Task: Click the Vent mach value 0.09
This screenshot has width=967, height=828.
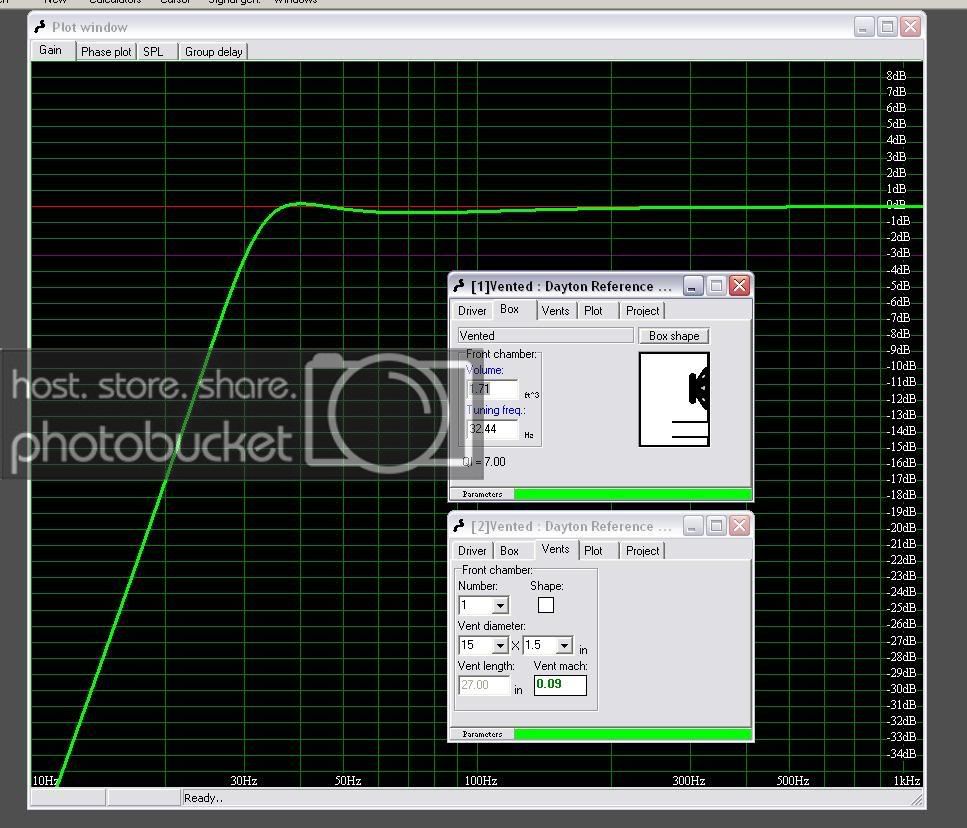Action: [560, 685]
